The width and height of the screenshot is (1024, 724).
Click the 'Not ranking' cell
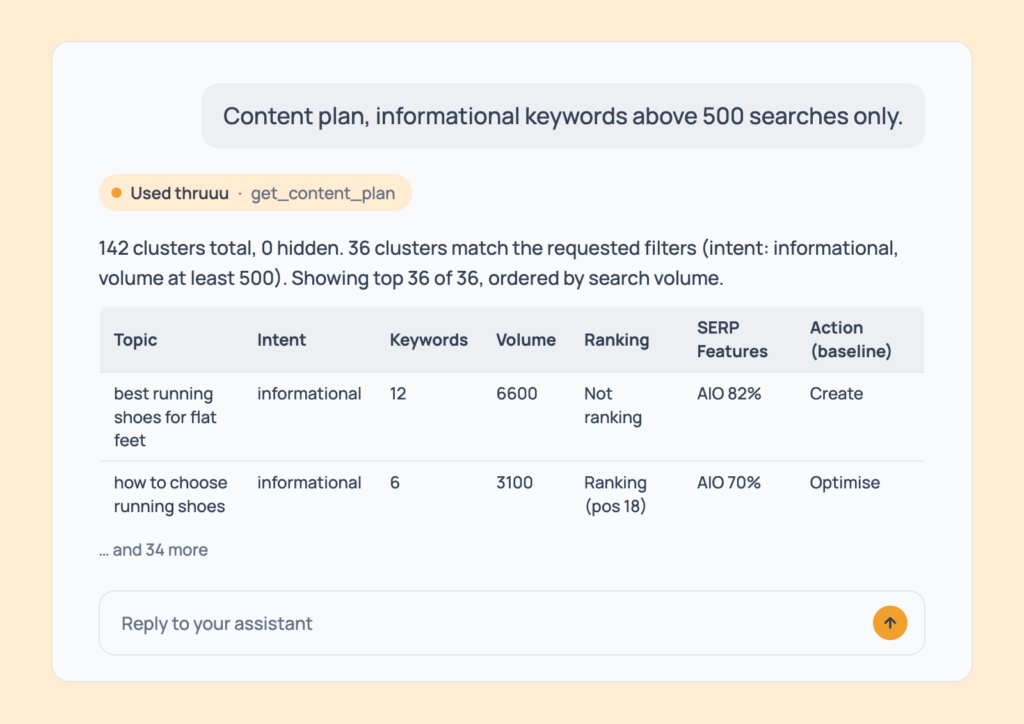[613, 405]
